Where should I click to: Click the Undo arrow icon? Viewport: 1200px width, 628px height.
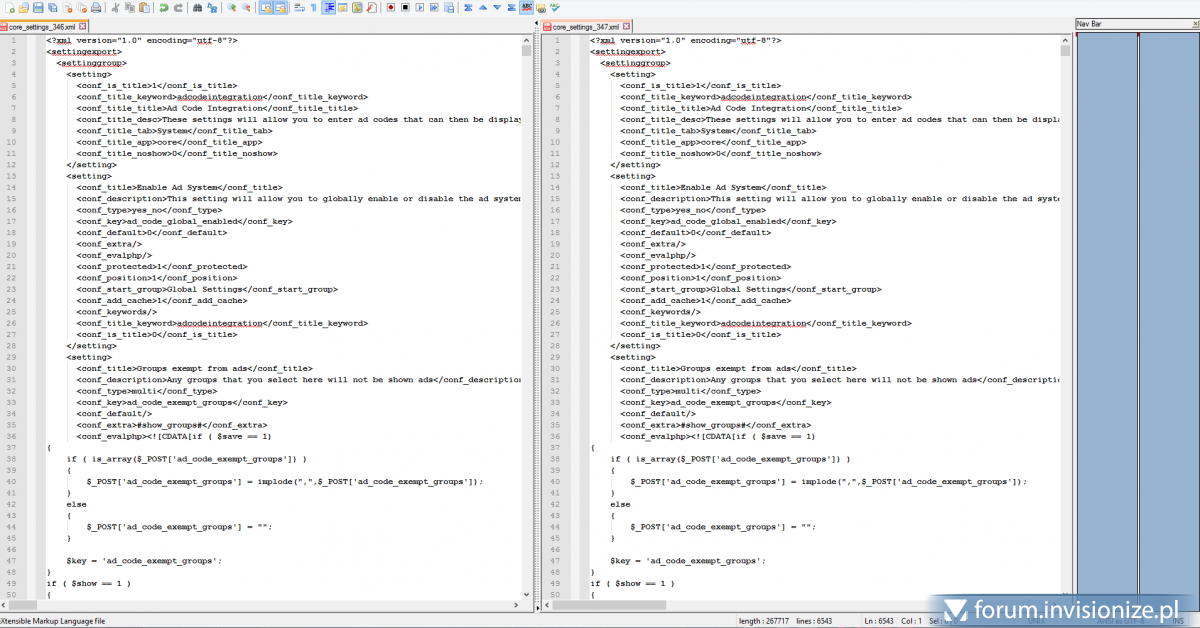pos(163,8)
